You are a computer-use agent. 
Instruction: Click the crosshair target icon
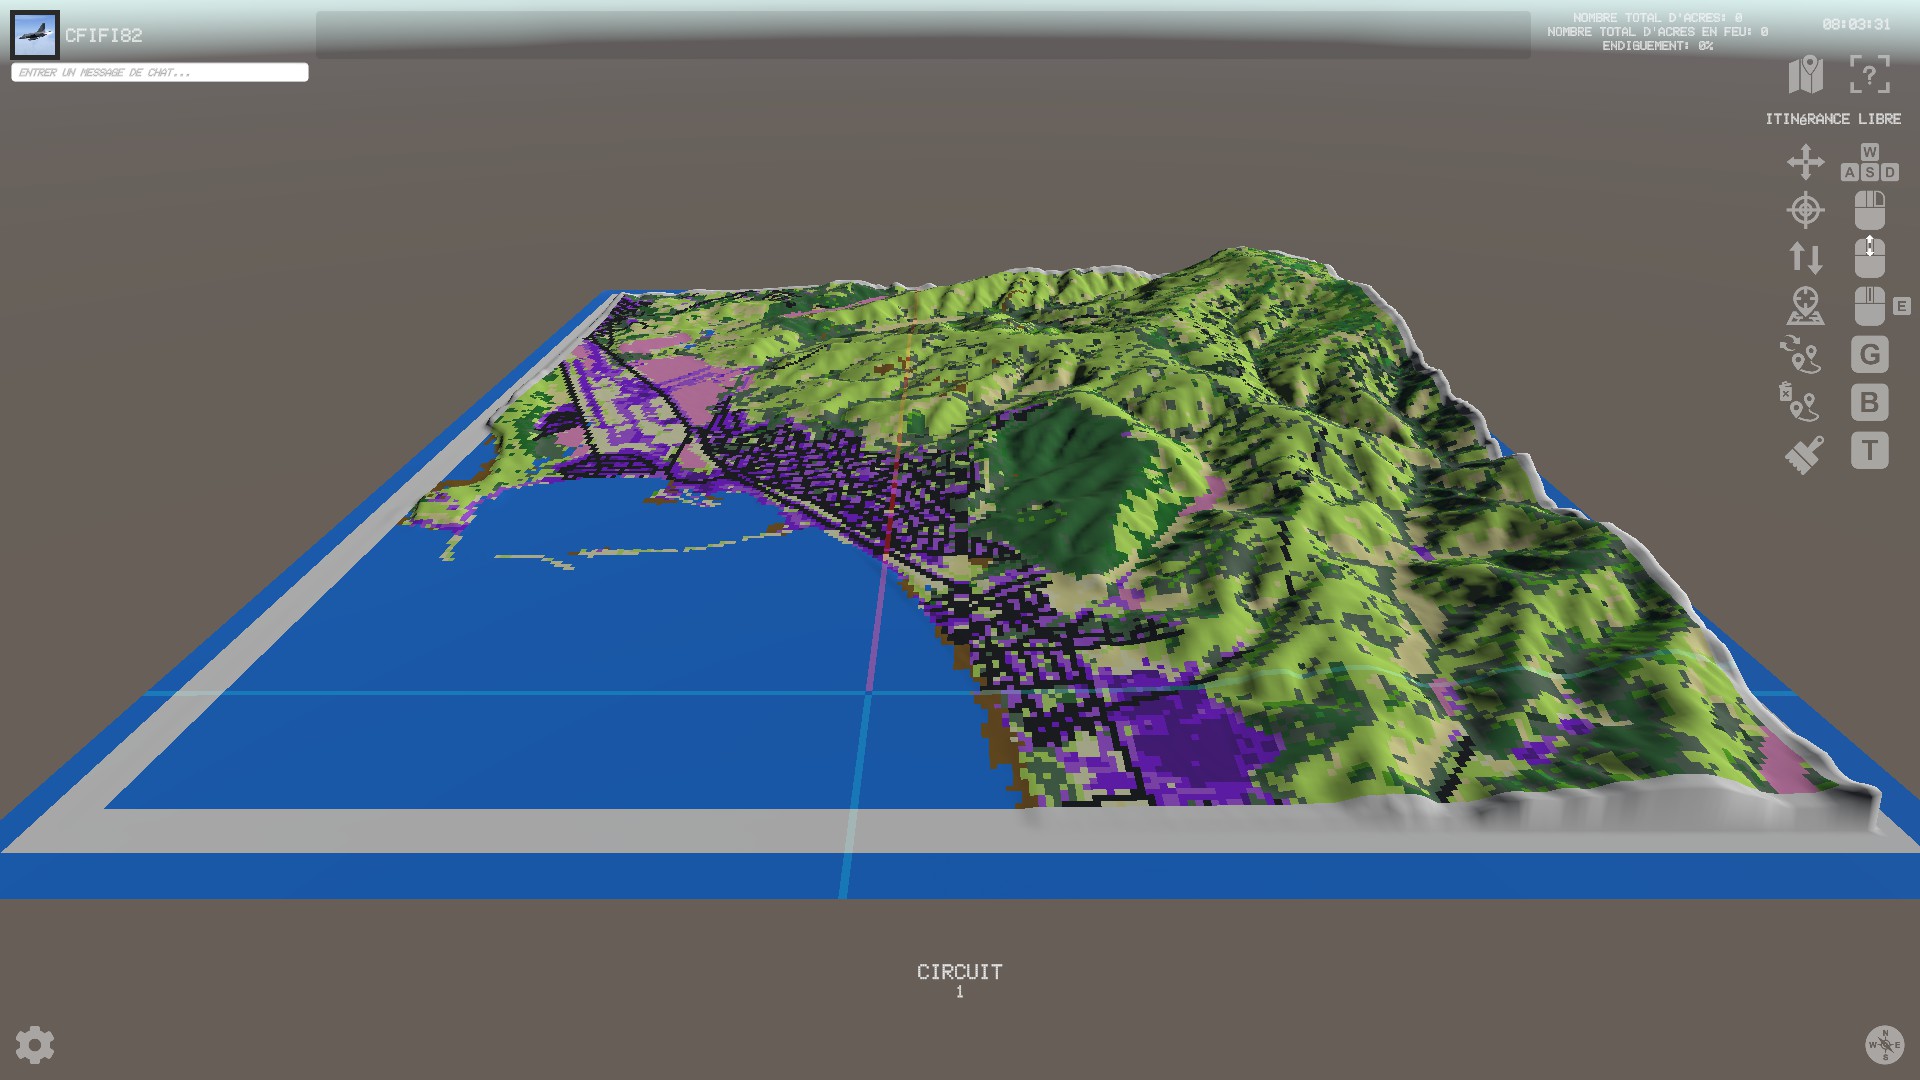[x=1805, y=210]
